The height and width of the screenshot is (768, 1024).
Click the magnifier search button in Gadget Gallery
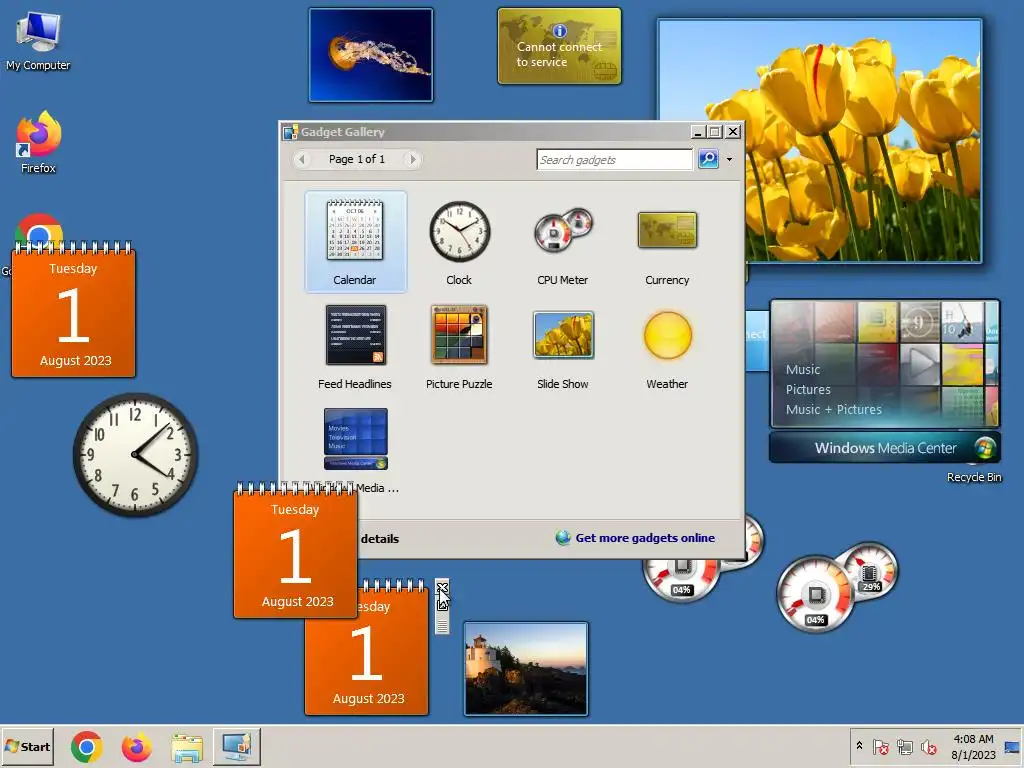[708, 159]
